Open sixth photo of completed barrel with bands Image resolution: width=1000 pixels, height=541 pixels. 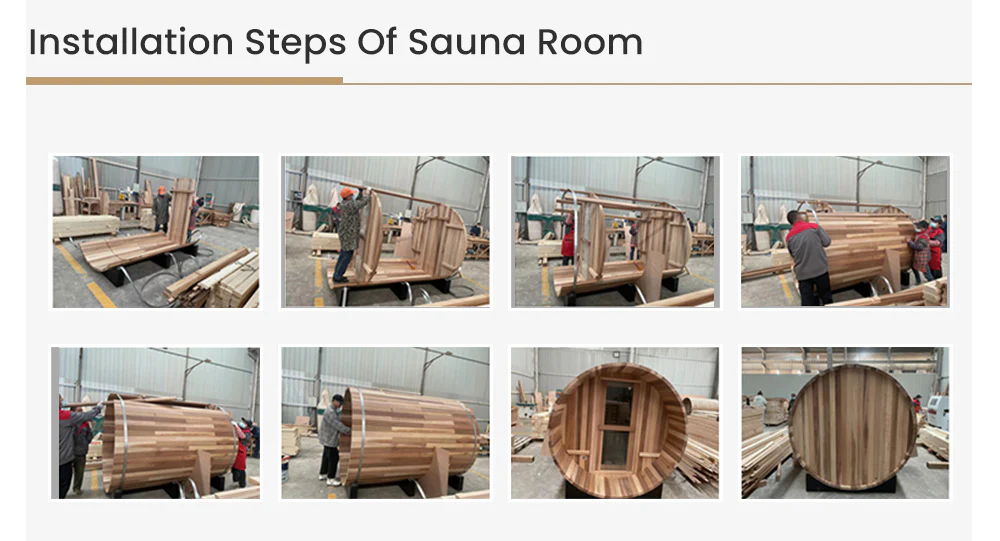385,423
